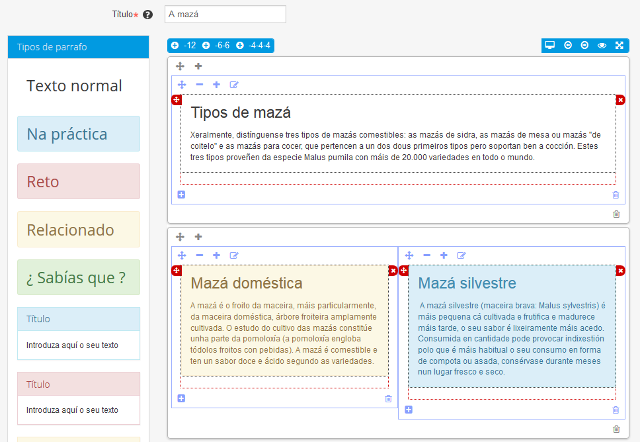Delete the Tipos de mazá block
This screenshot has height=442, width=640.
point(620,100)
